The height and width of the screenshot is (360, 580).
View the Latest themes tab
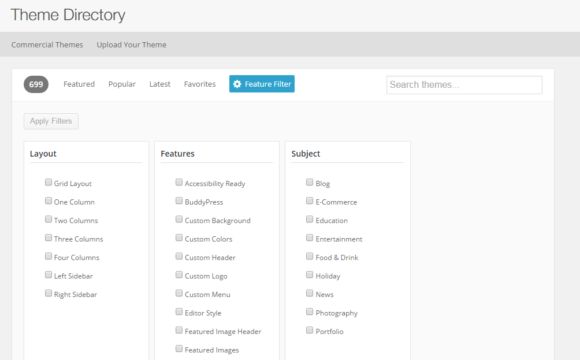click(160, 84)
